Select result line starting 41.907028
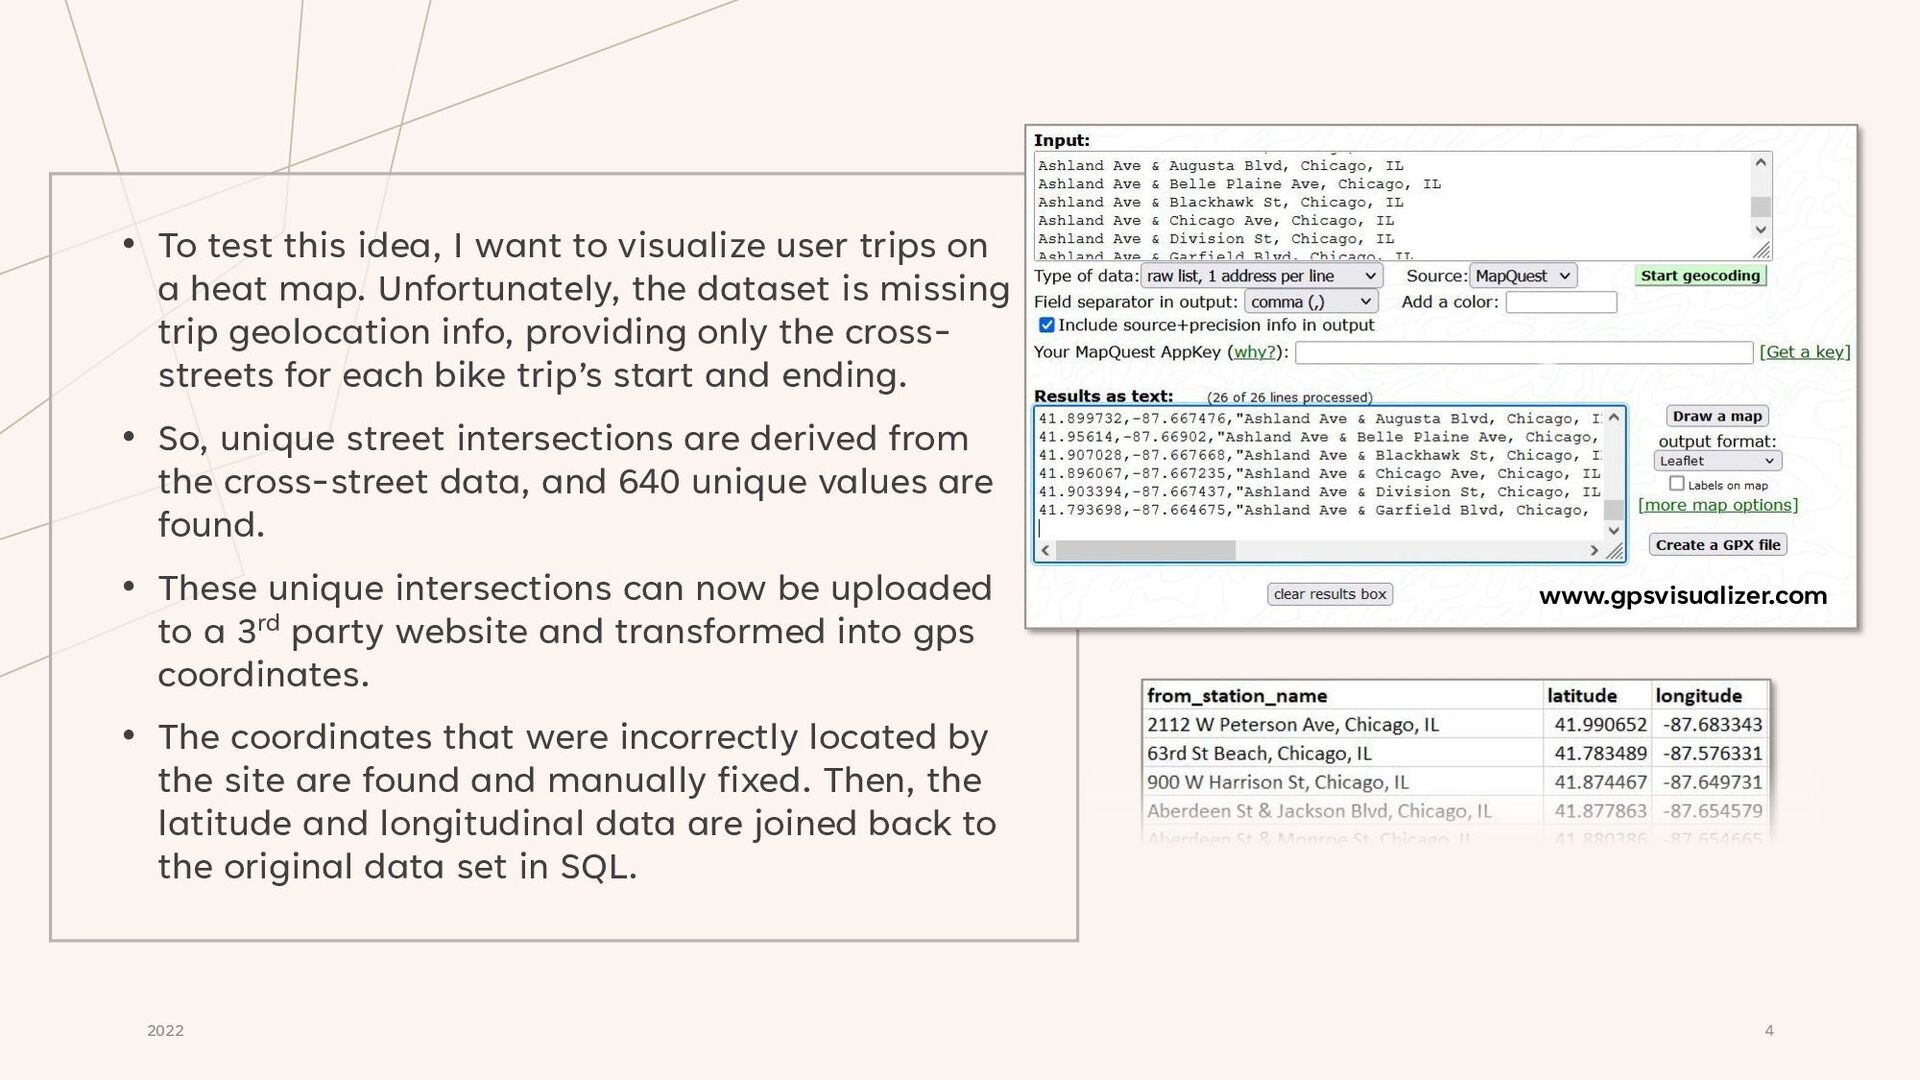The width and height of the screenshot is (1920, 1080). point(1319,455)
